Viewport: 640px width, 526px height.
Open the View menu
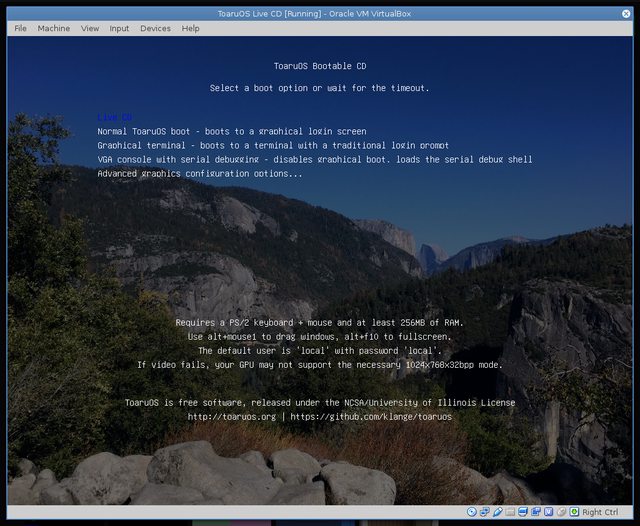pos(90,28)
